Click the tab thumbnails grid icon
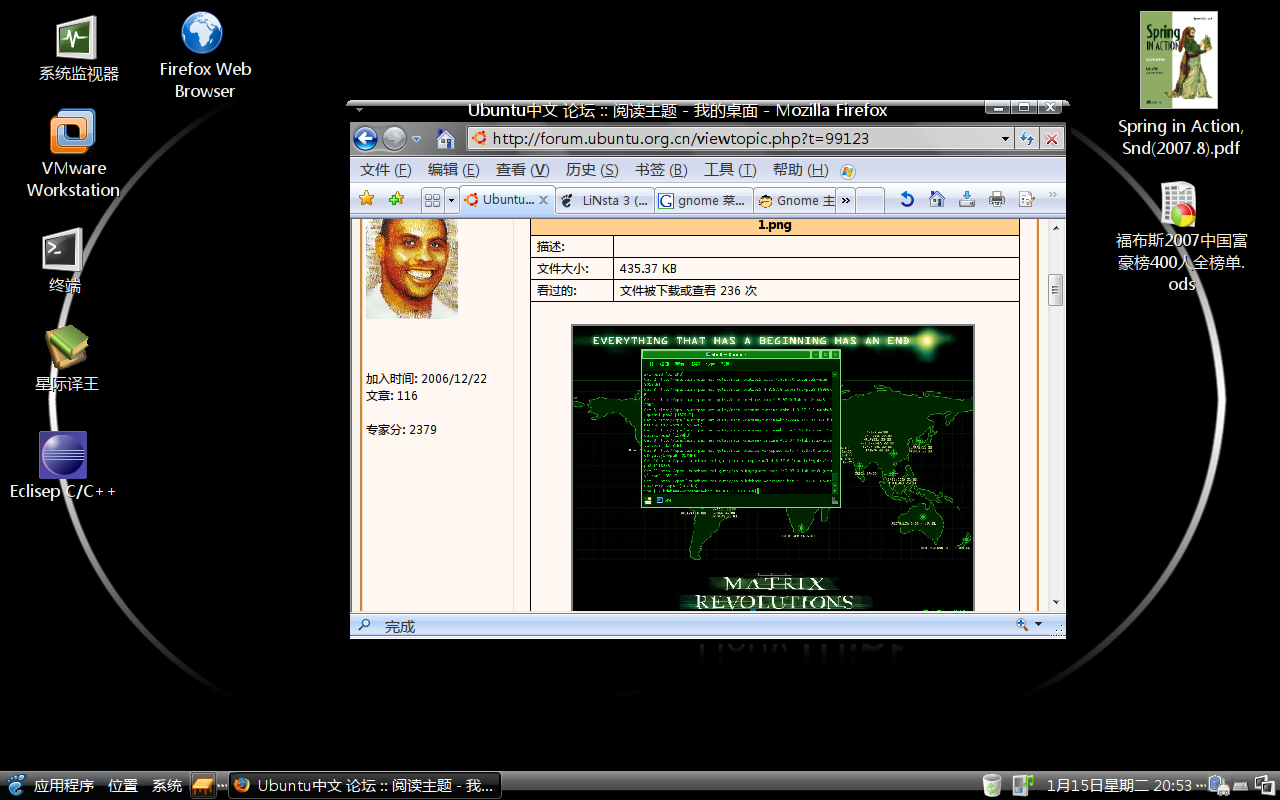The height and width of the screenshot is (800, 1280). (432, 200)
